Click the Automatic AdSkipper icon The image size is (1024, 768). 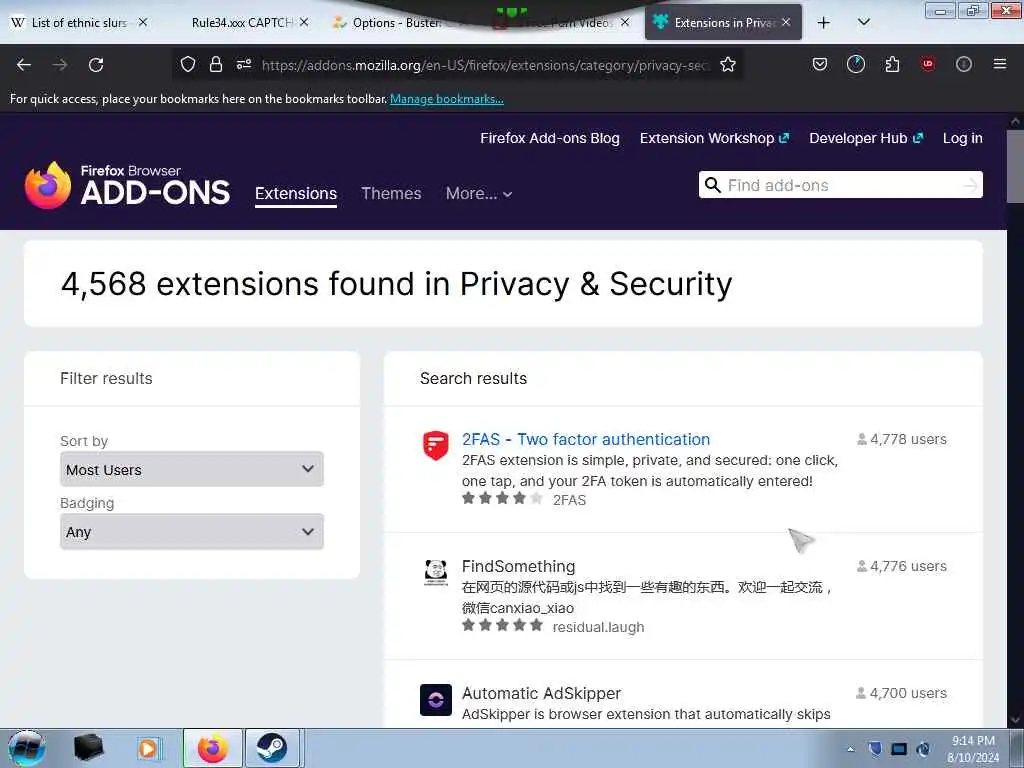[436, 699]
